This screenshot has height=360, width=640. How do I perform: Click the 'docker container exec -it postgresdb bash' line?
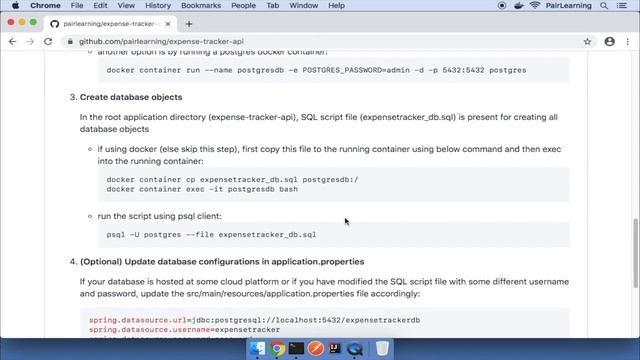[x=202, y=189]
